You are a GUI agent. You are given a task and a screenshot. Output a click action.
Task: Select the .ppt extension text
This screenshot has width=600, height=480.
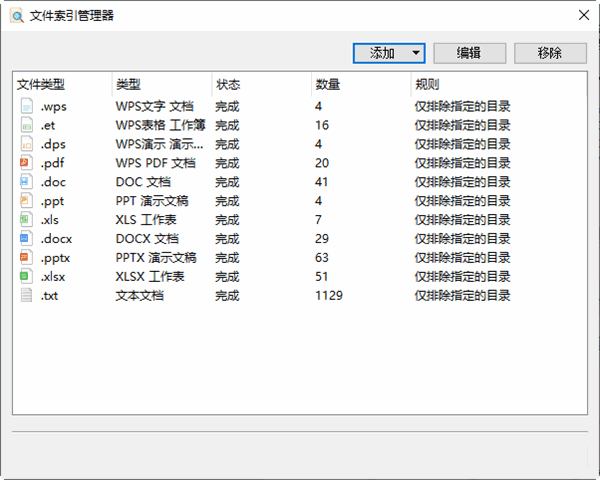pos(52,201)
